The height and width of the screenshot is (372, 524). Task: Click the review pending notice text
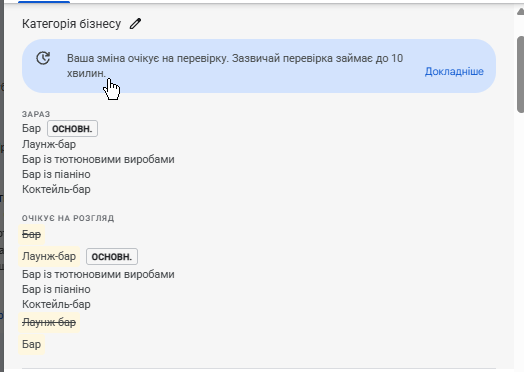coord(235,66)
